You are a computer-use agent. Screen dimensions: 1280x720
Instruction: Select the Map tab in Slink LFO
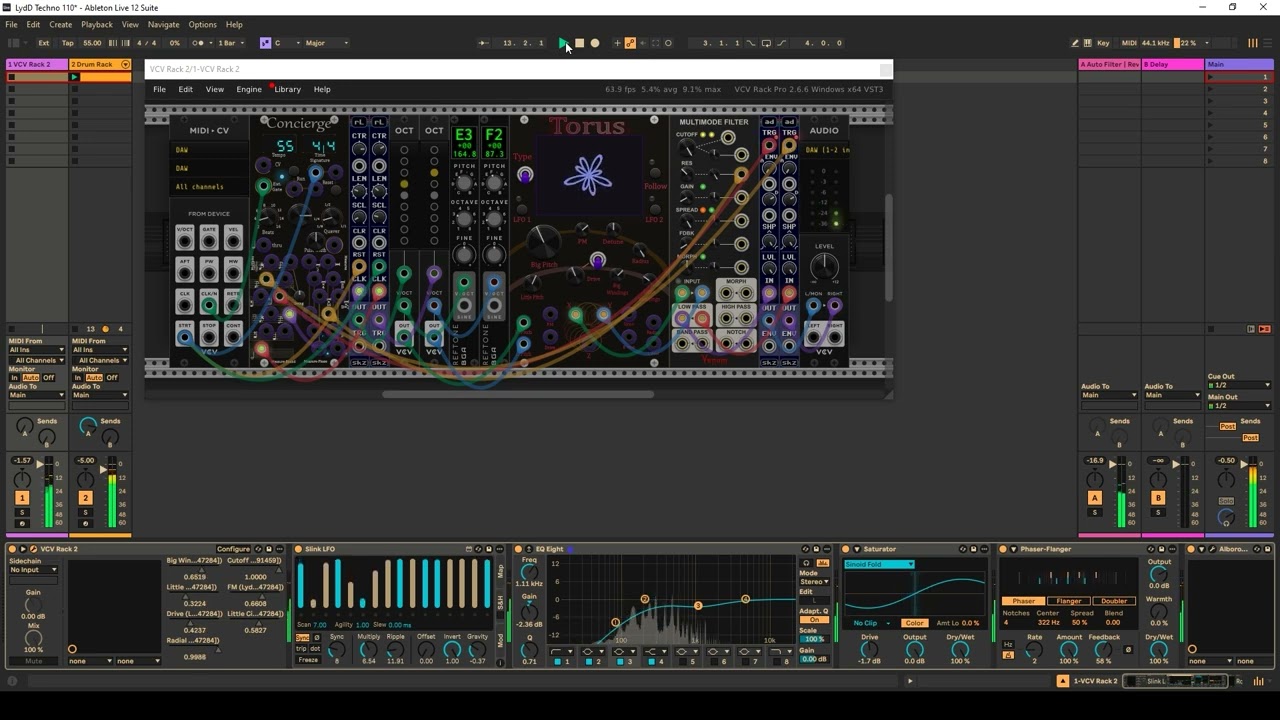(x=501, y=571)
